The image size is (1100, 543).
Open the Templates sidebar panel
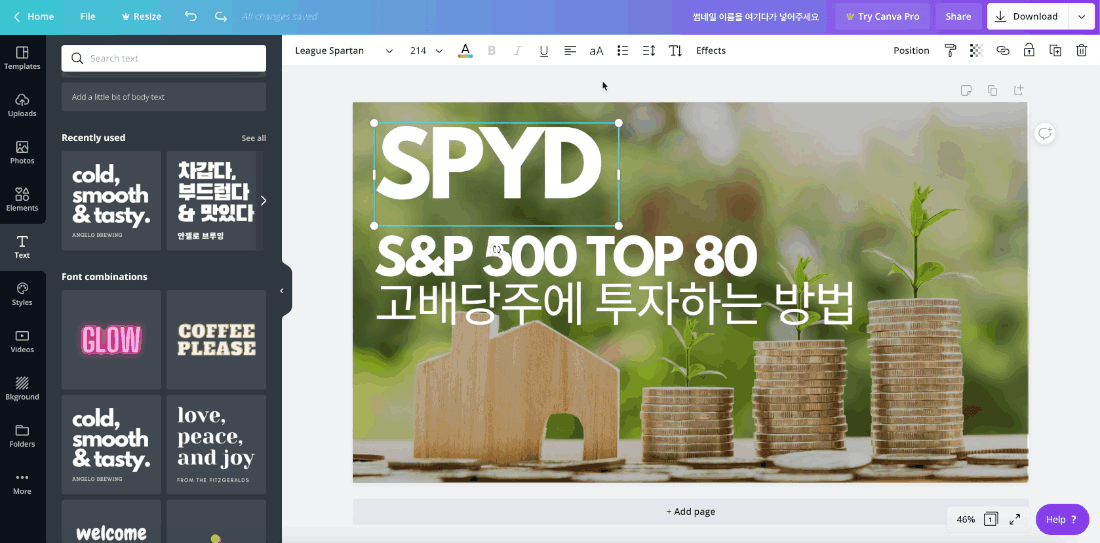coord(22,58)
